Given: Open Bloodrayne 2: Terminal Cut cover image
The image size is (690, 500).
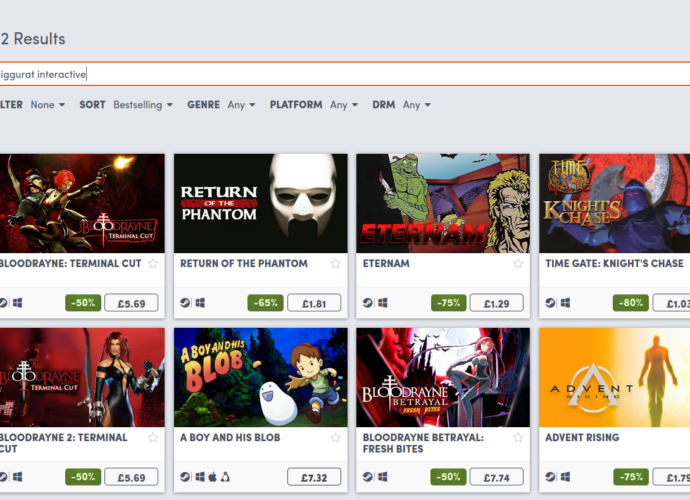Looking at the screenshot, I should tap(82, 377).
